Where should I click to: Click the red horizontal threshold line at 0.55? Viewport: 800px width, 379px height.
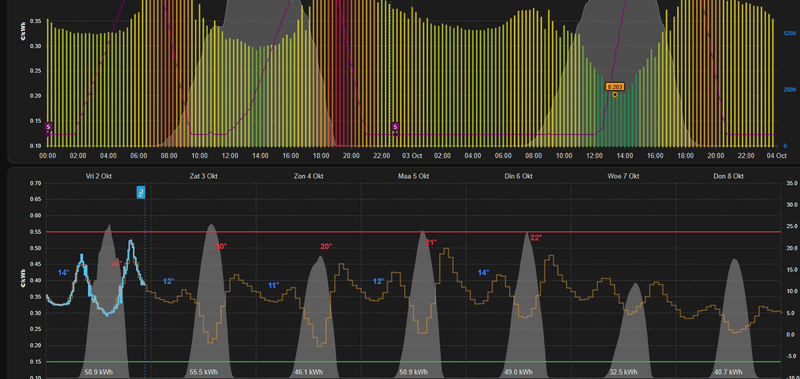(413, 232)
